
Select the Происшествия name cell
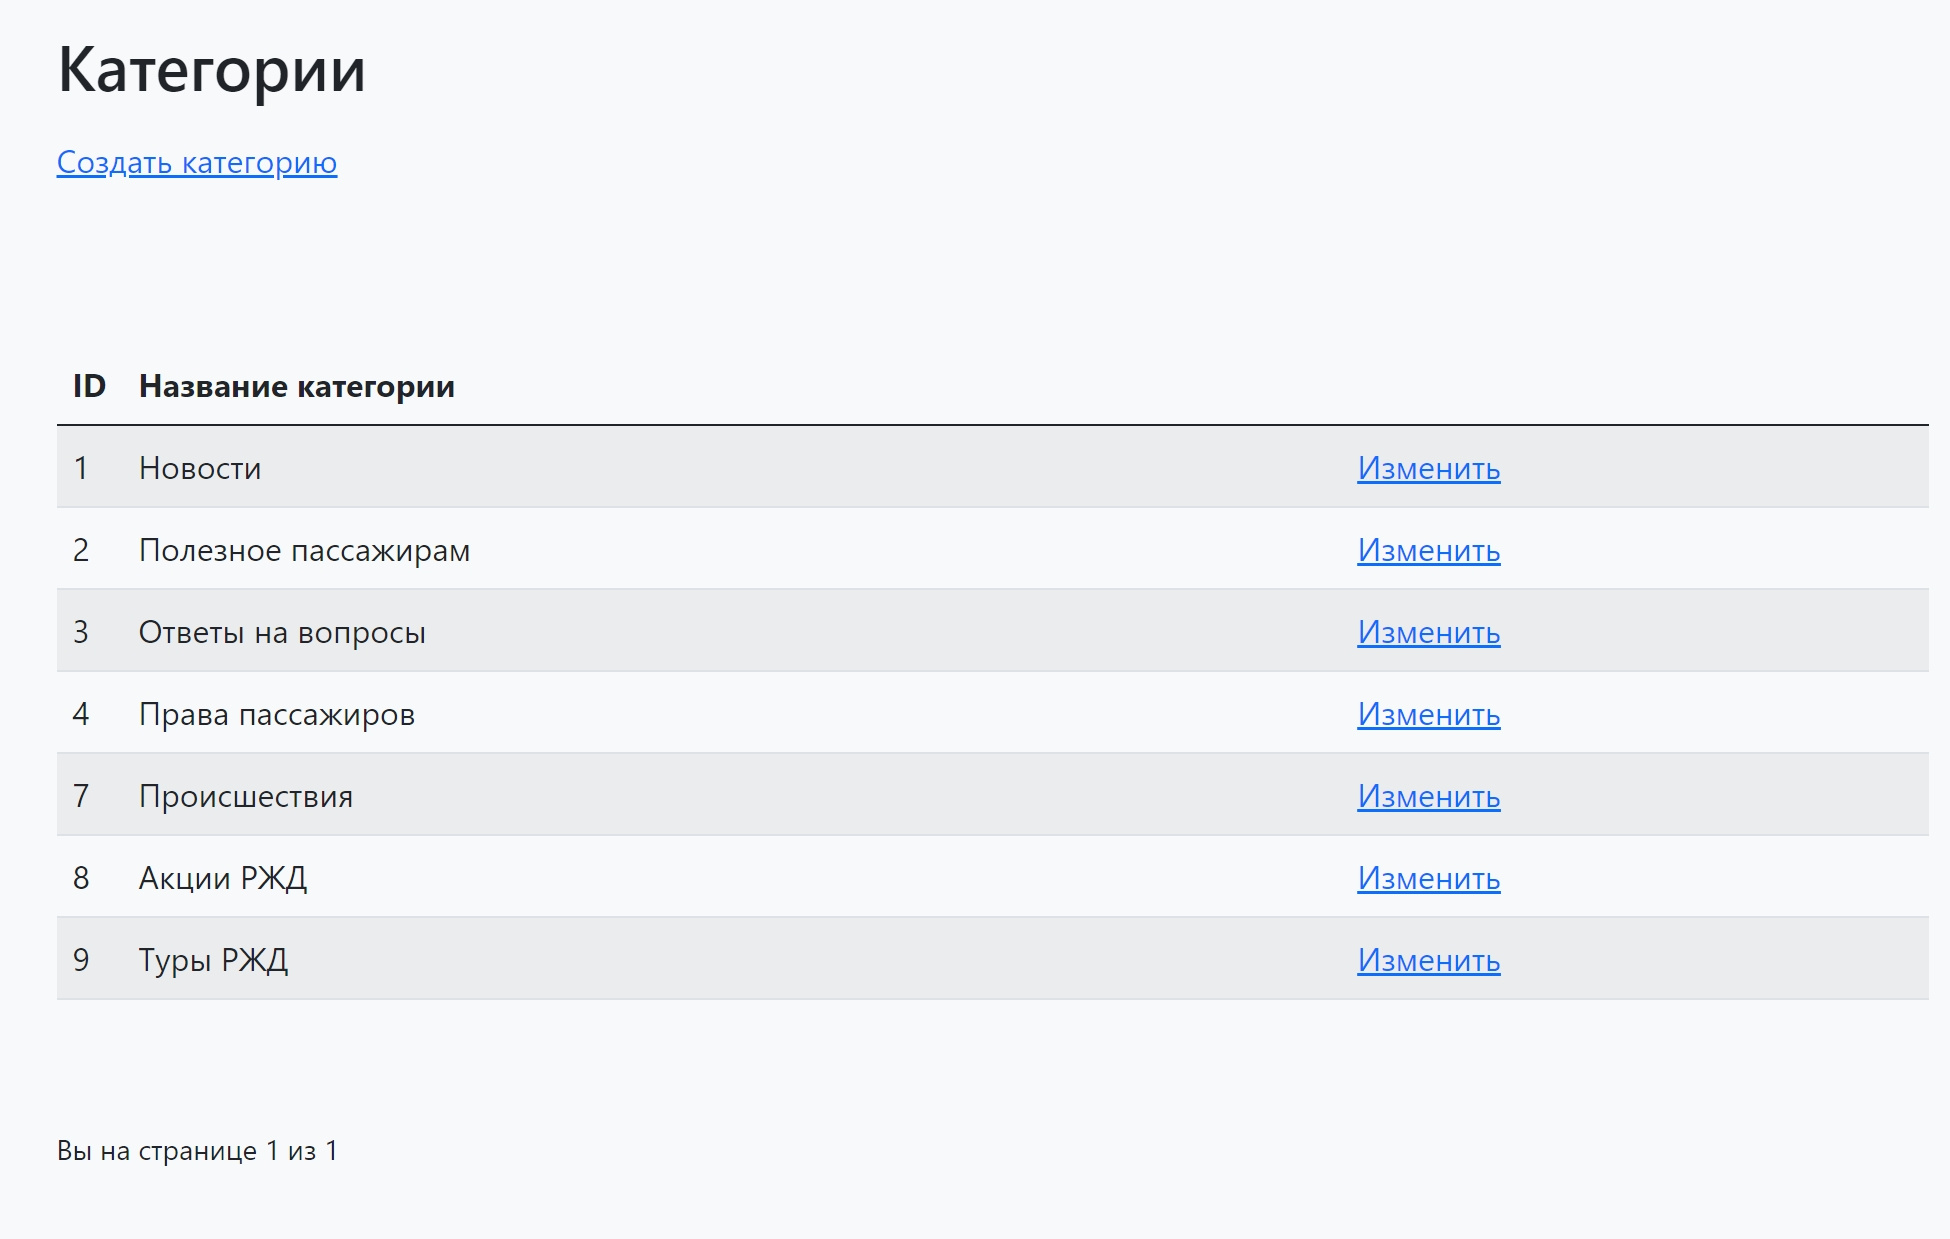tap(246, 796)
